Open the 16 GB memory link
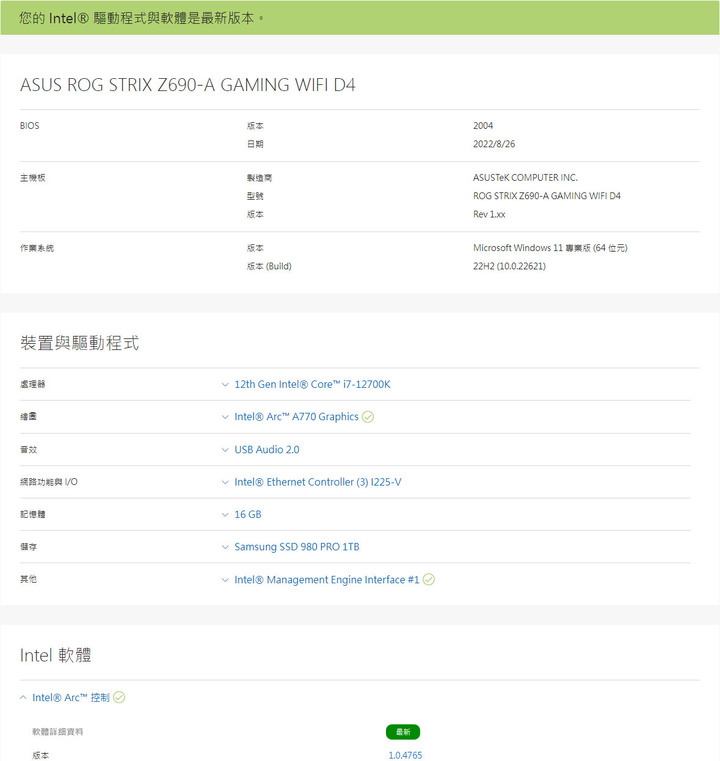This screenshot has width=720, height=761. point(247,514)
